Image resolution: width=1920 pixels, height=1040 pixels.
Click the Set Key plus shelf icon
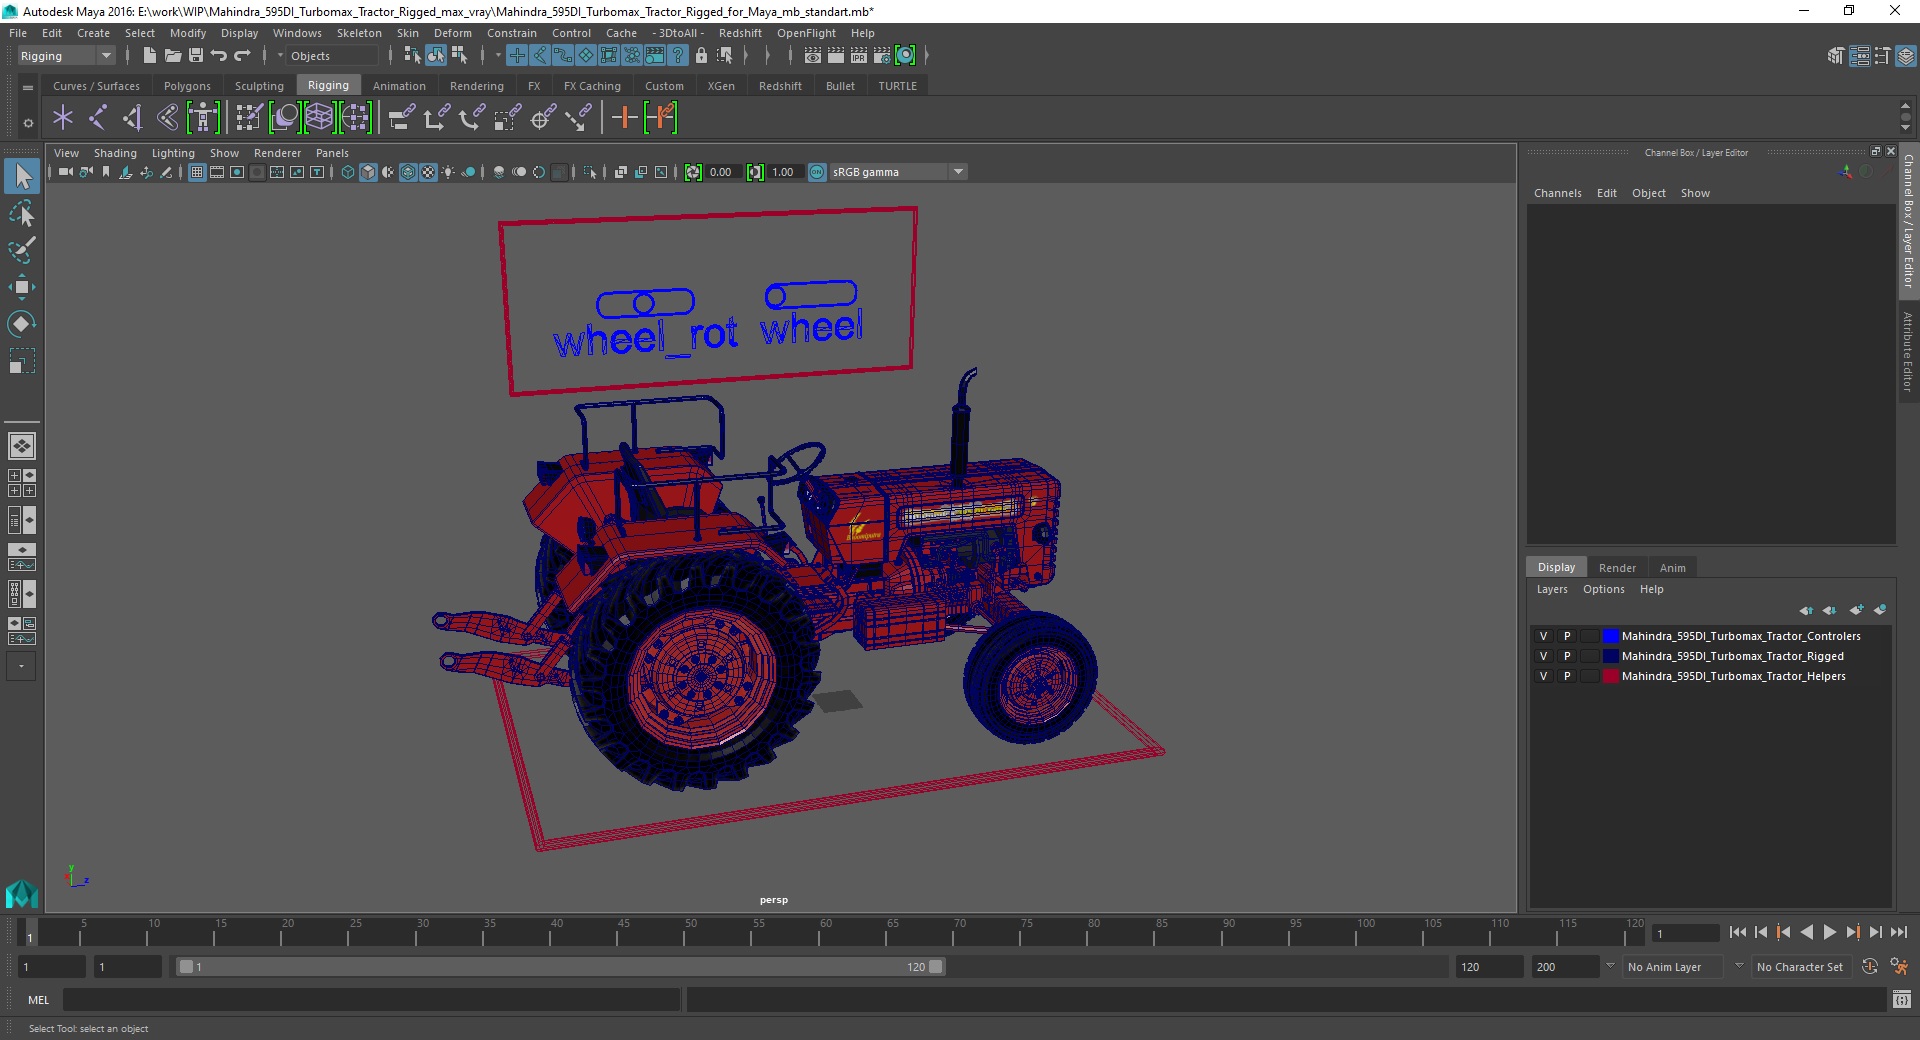coord(624,118)
